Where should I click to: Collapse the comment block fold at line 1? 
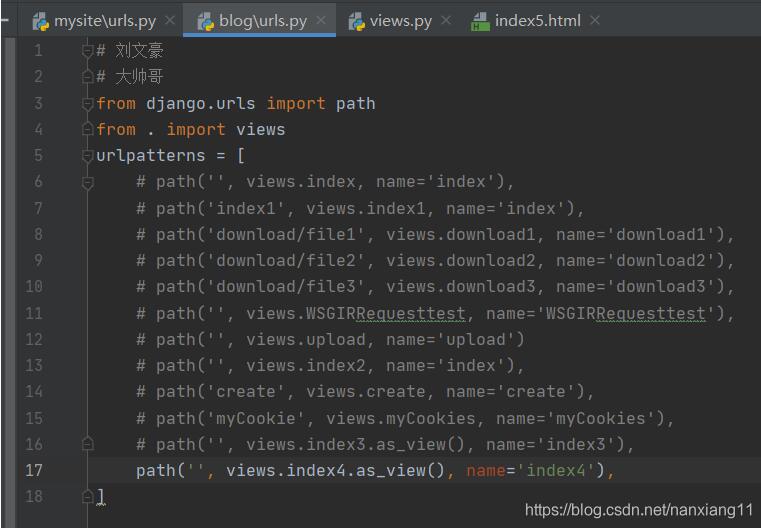(88, 52)
